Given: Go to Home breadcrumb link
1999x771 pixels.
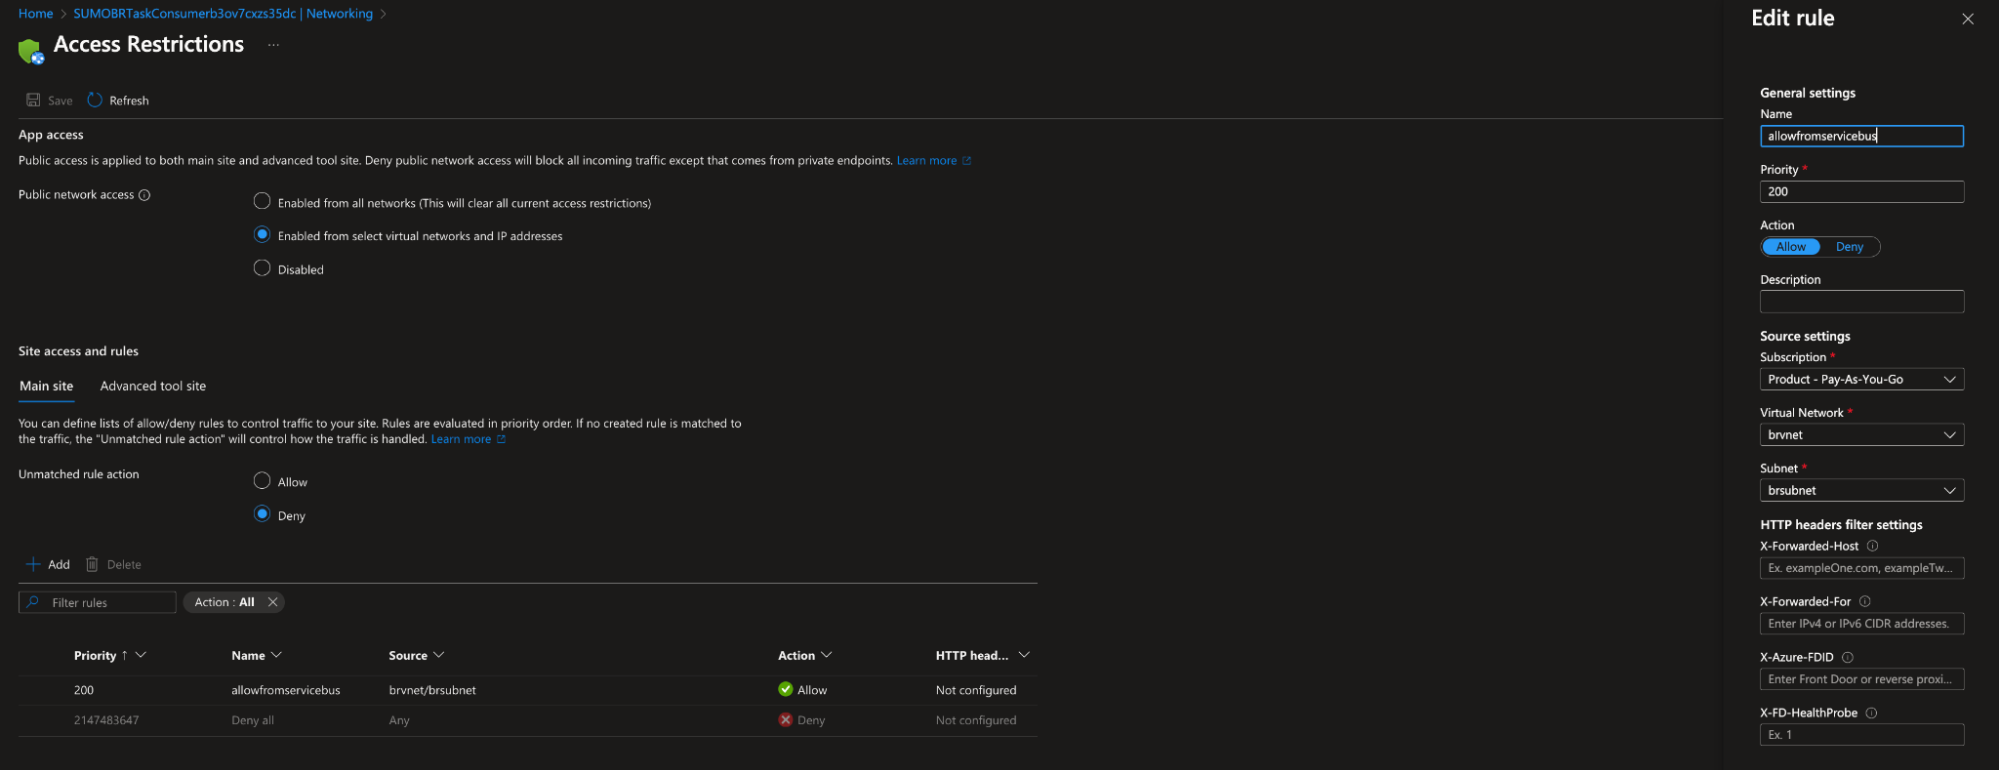Looking at the screenshot, I should (x=35, y=14).
